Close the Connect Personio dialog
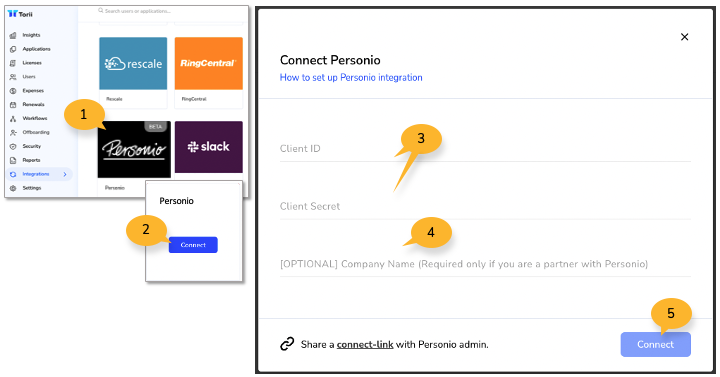720x377 pixels. pos(684,37)
